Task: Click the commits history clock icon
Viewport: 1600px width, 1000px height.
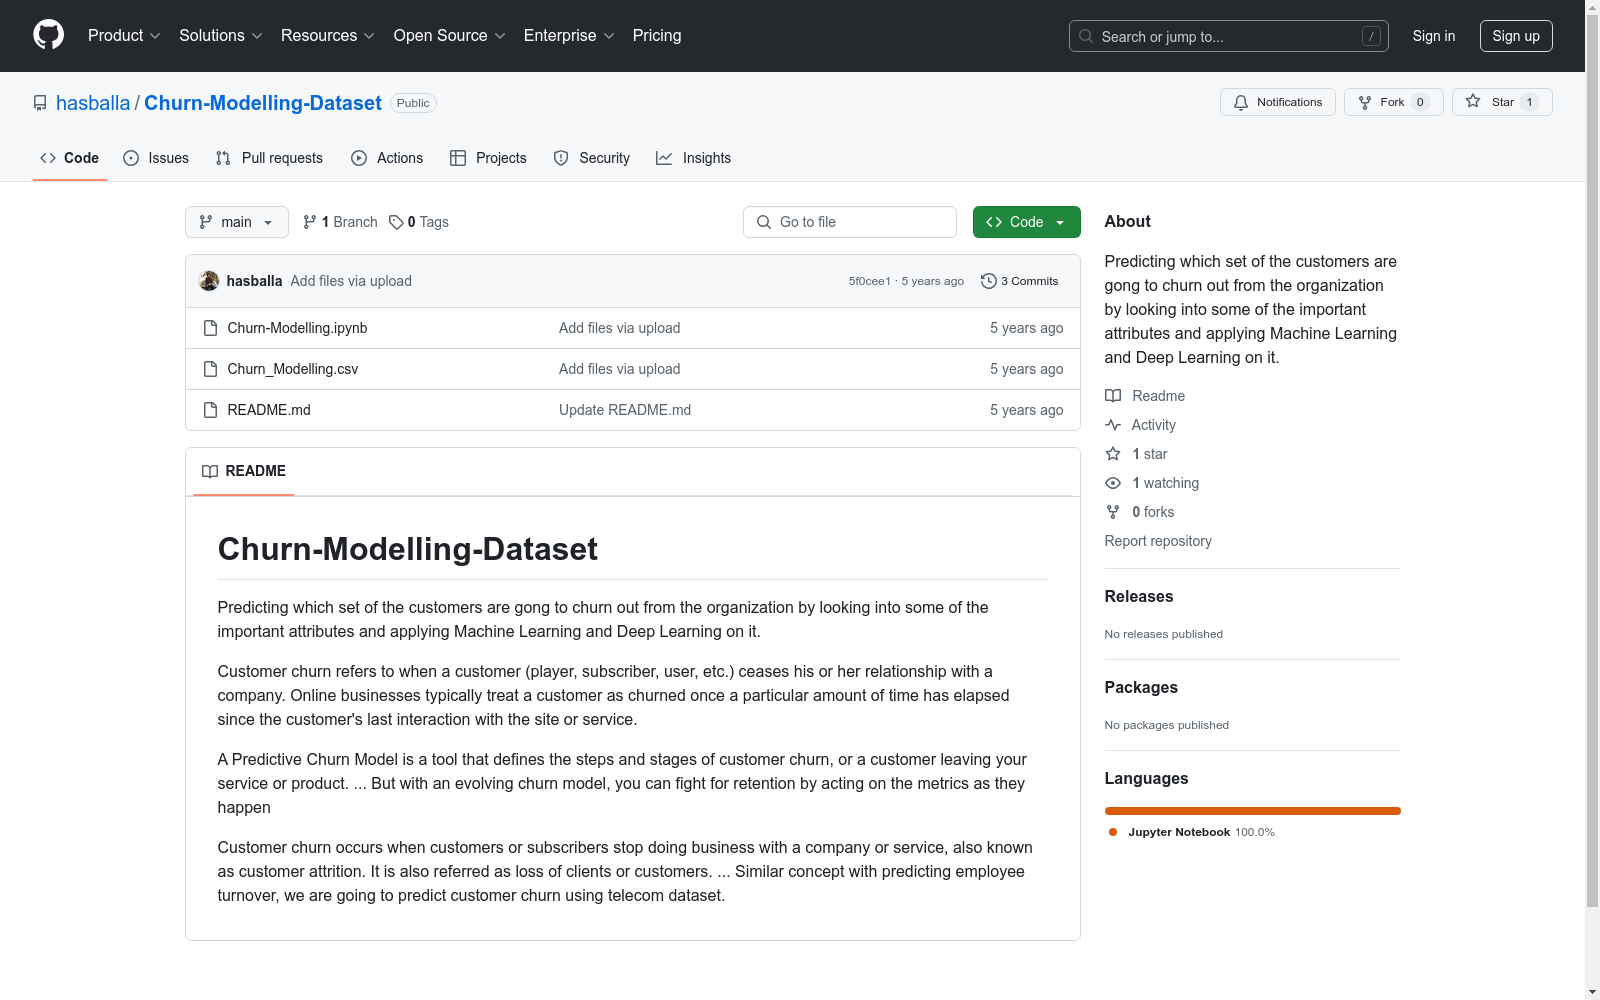Action: tap(989, 281)
